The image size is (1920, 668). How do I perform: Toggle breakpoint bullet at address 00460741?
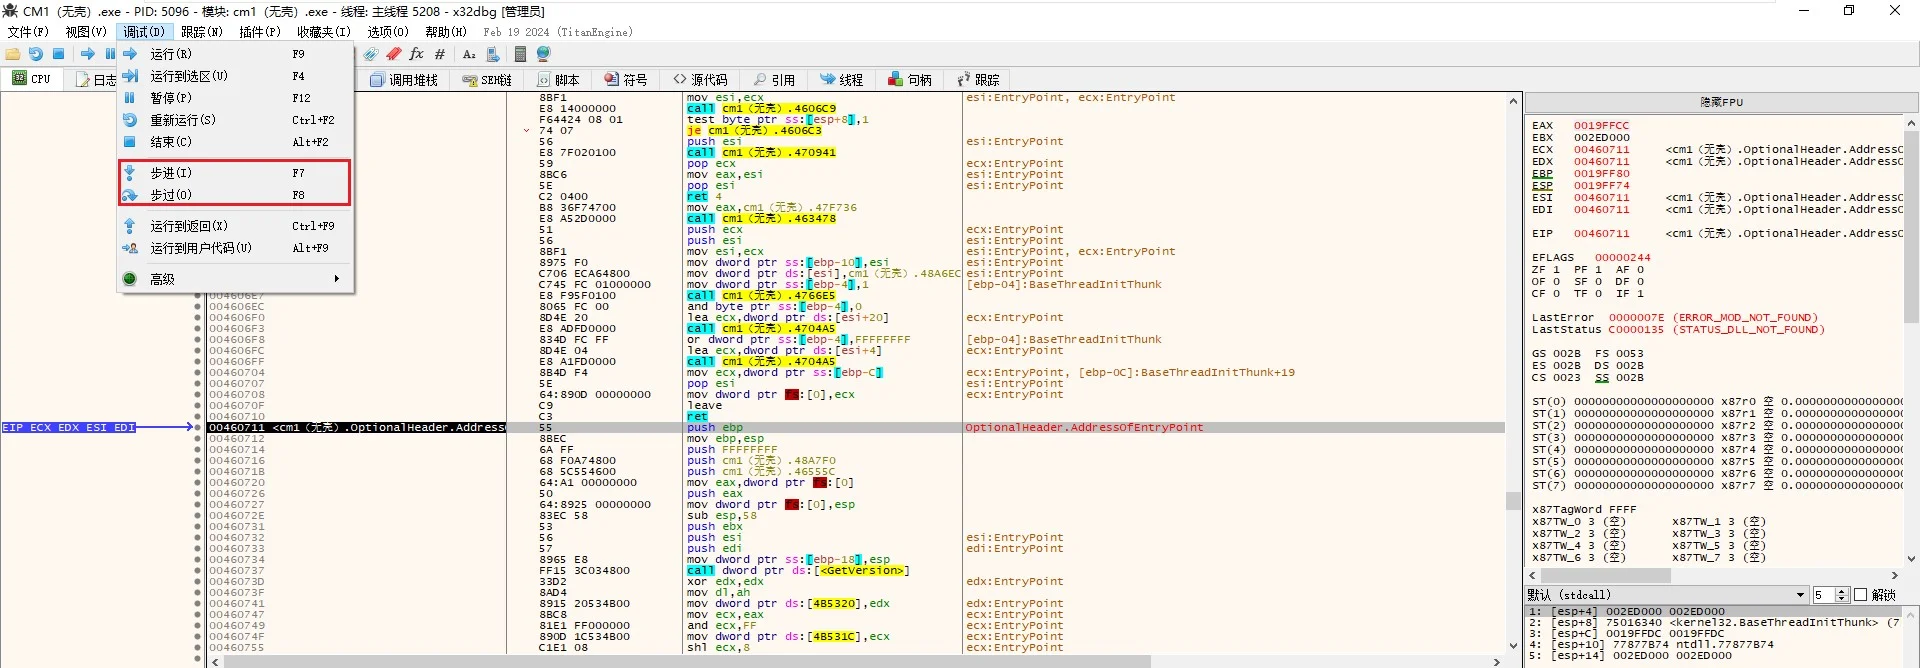(x=198, y=604)
